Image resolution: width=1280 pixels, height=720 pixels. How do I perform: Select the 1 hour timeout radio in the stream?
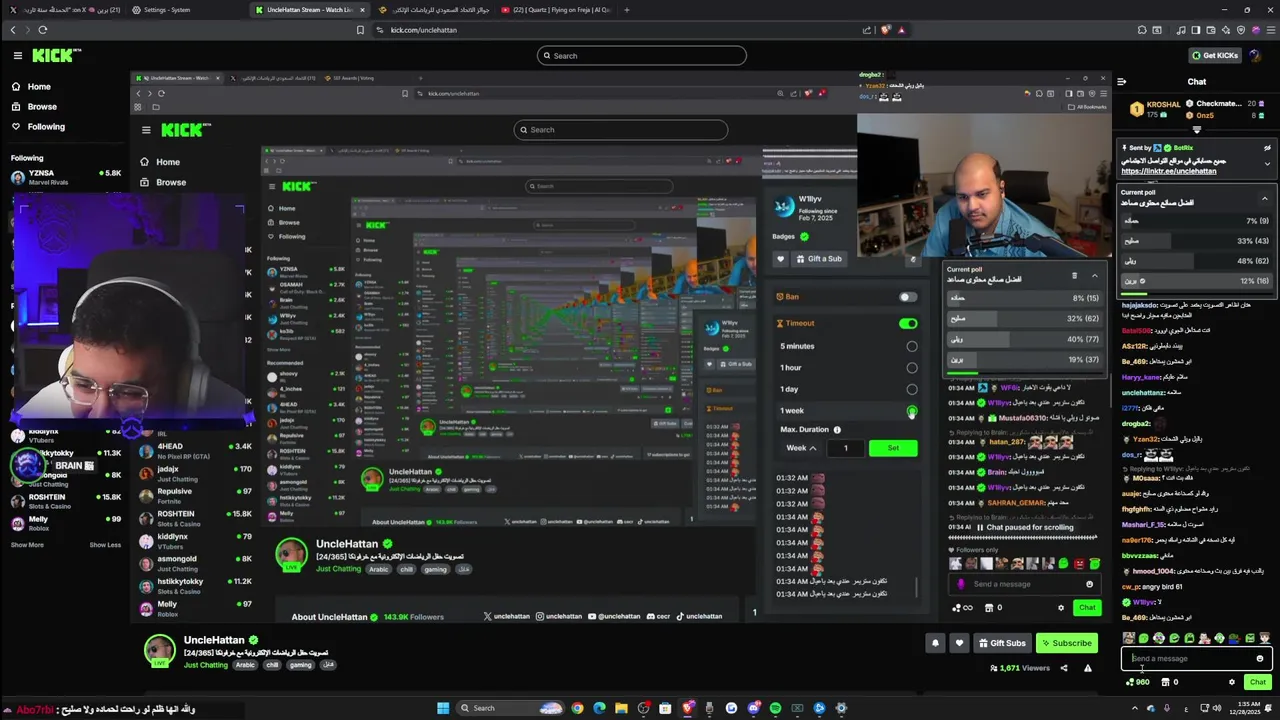(911, 367)
